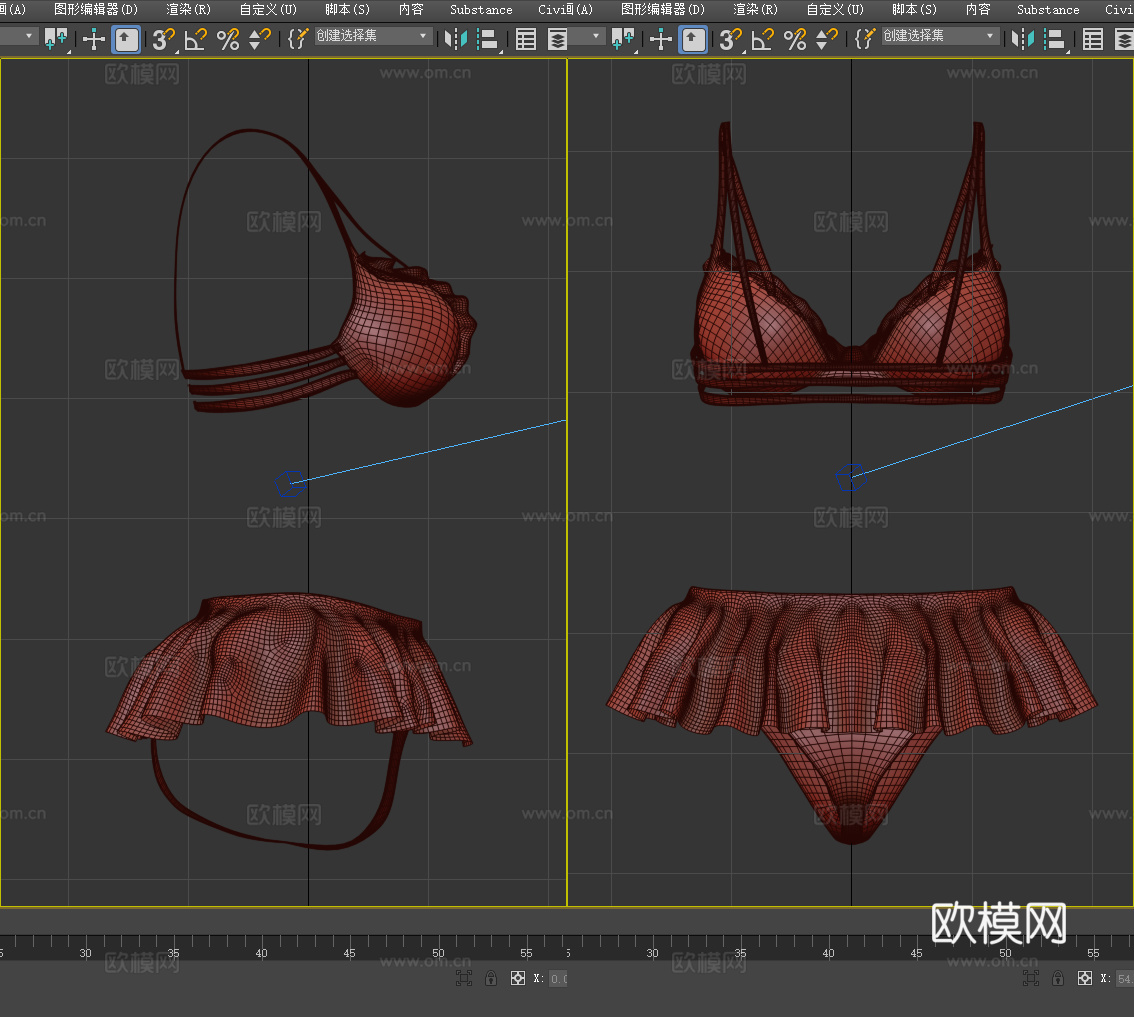1134x1017 pixels.
Task: Toggle Keyboard Shortcut Override button, right toolbar
Action: (693, 39)
